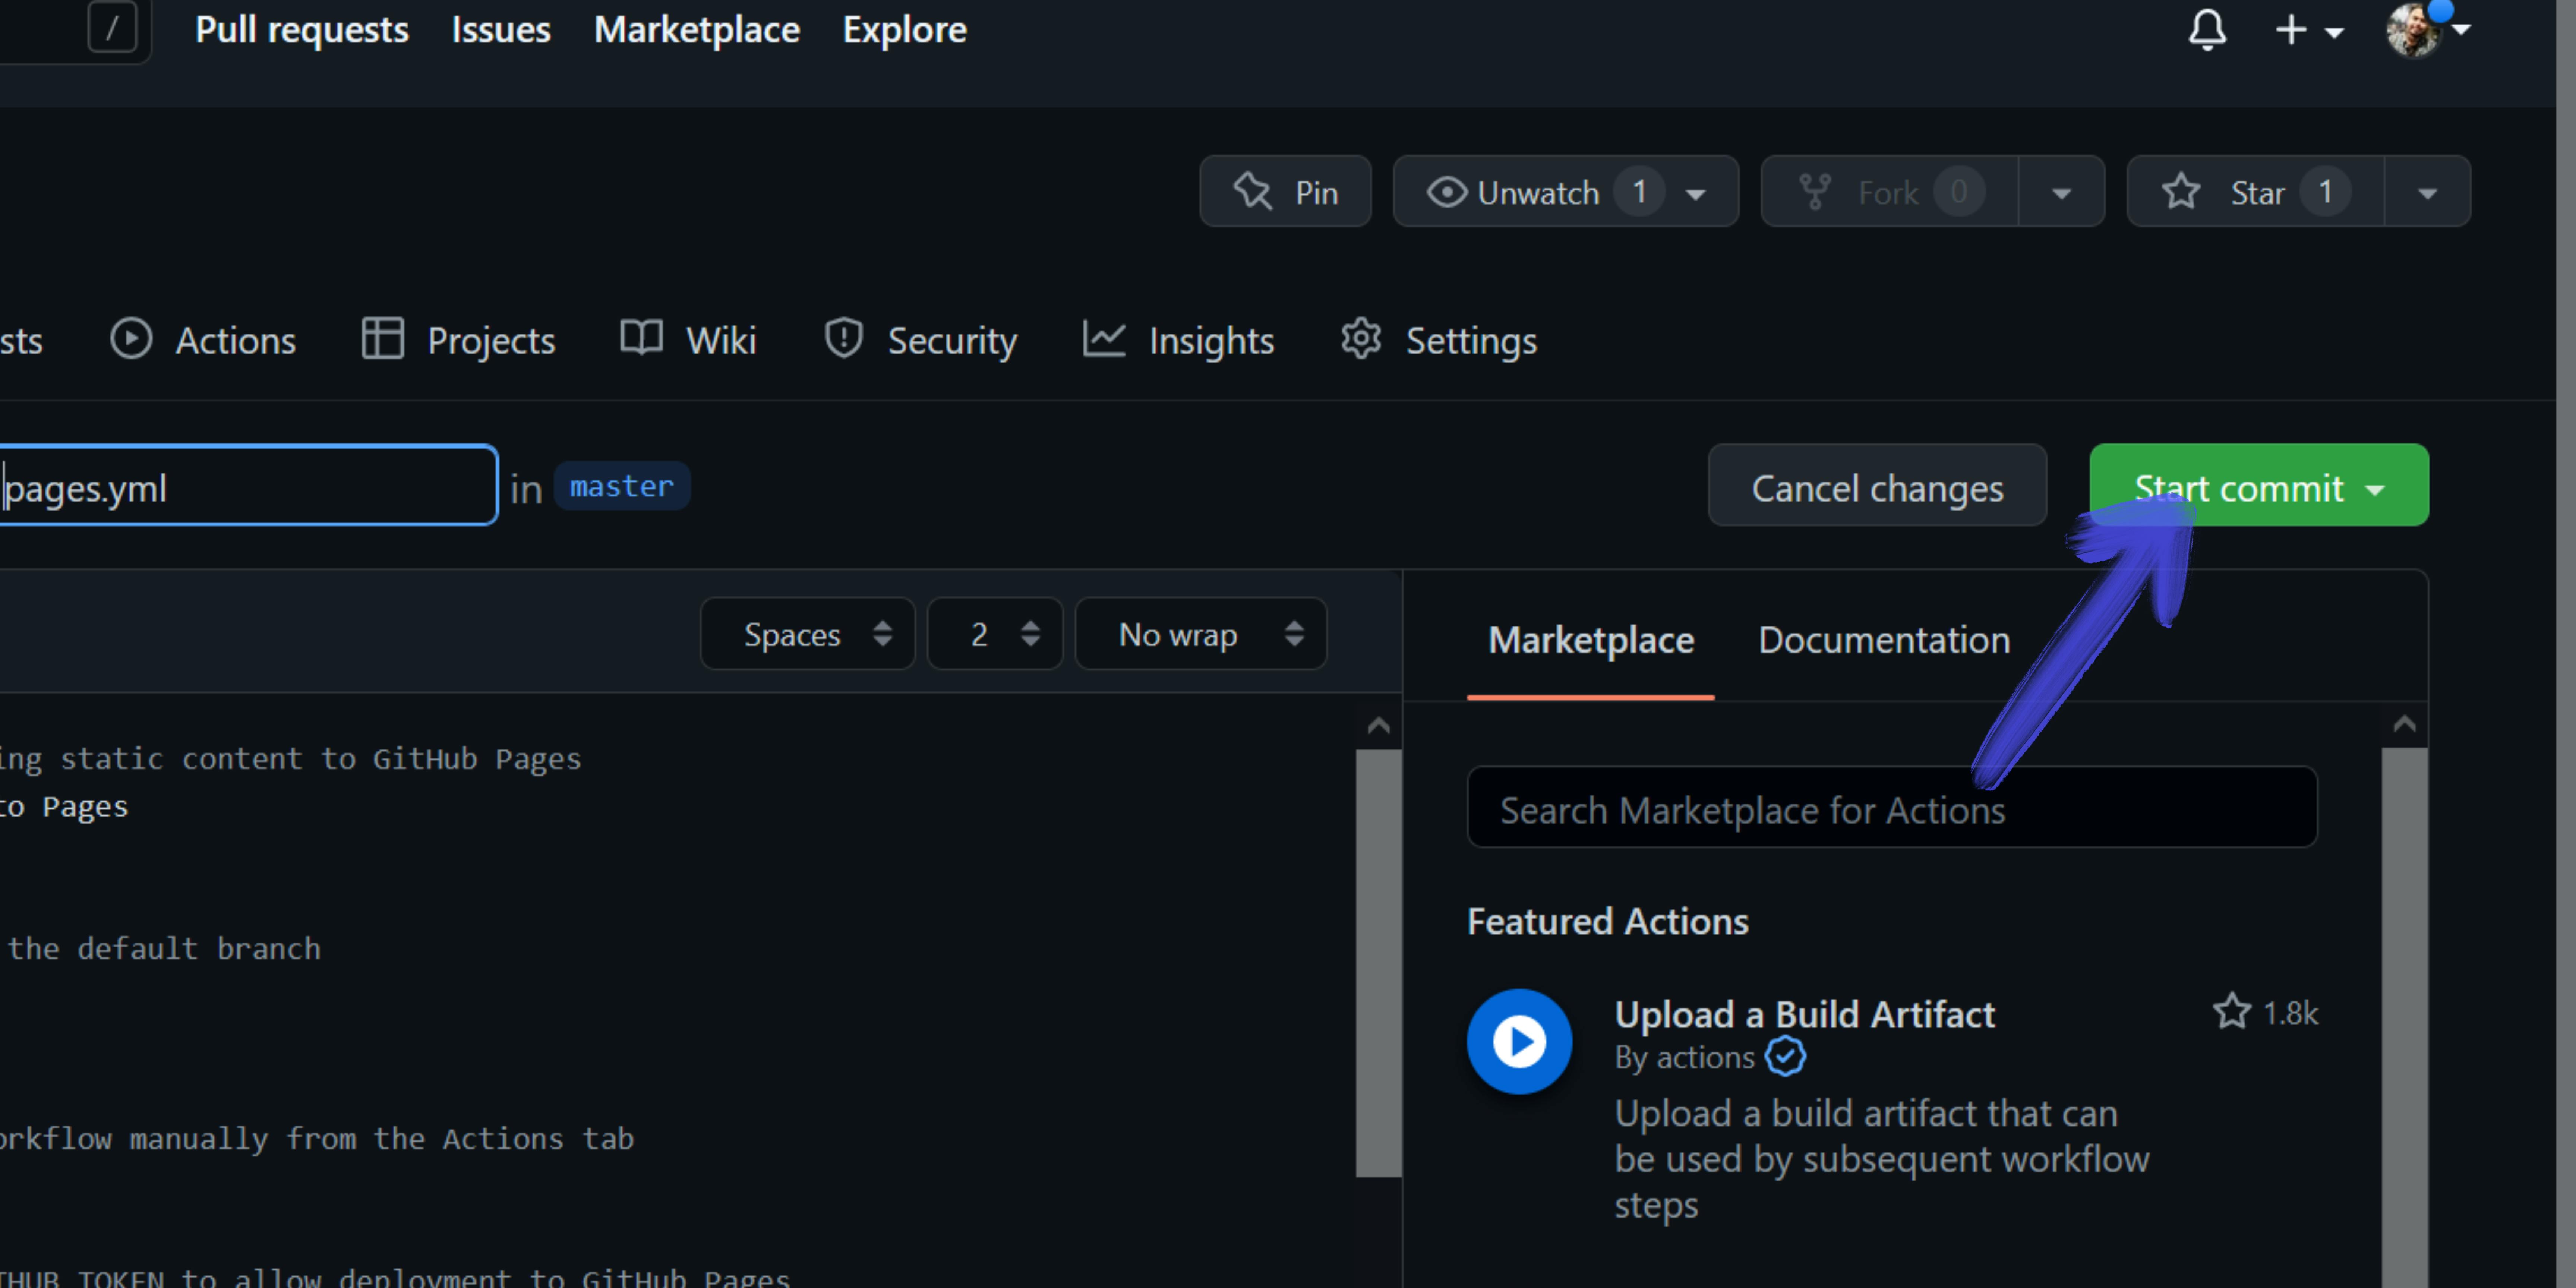Switch to the Documentation sidebar tab
Screen dimensions: 2576x1288
(x=1884, y=640)
